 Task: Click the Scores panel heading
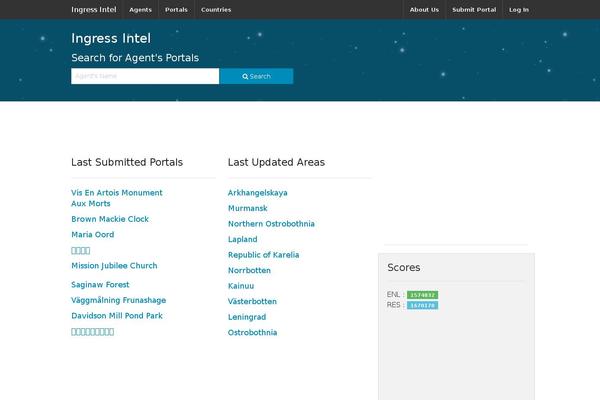pyautogui.click(x=404, y=267)
